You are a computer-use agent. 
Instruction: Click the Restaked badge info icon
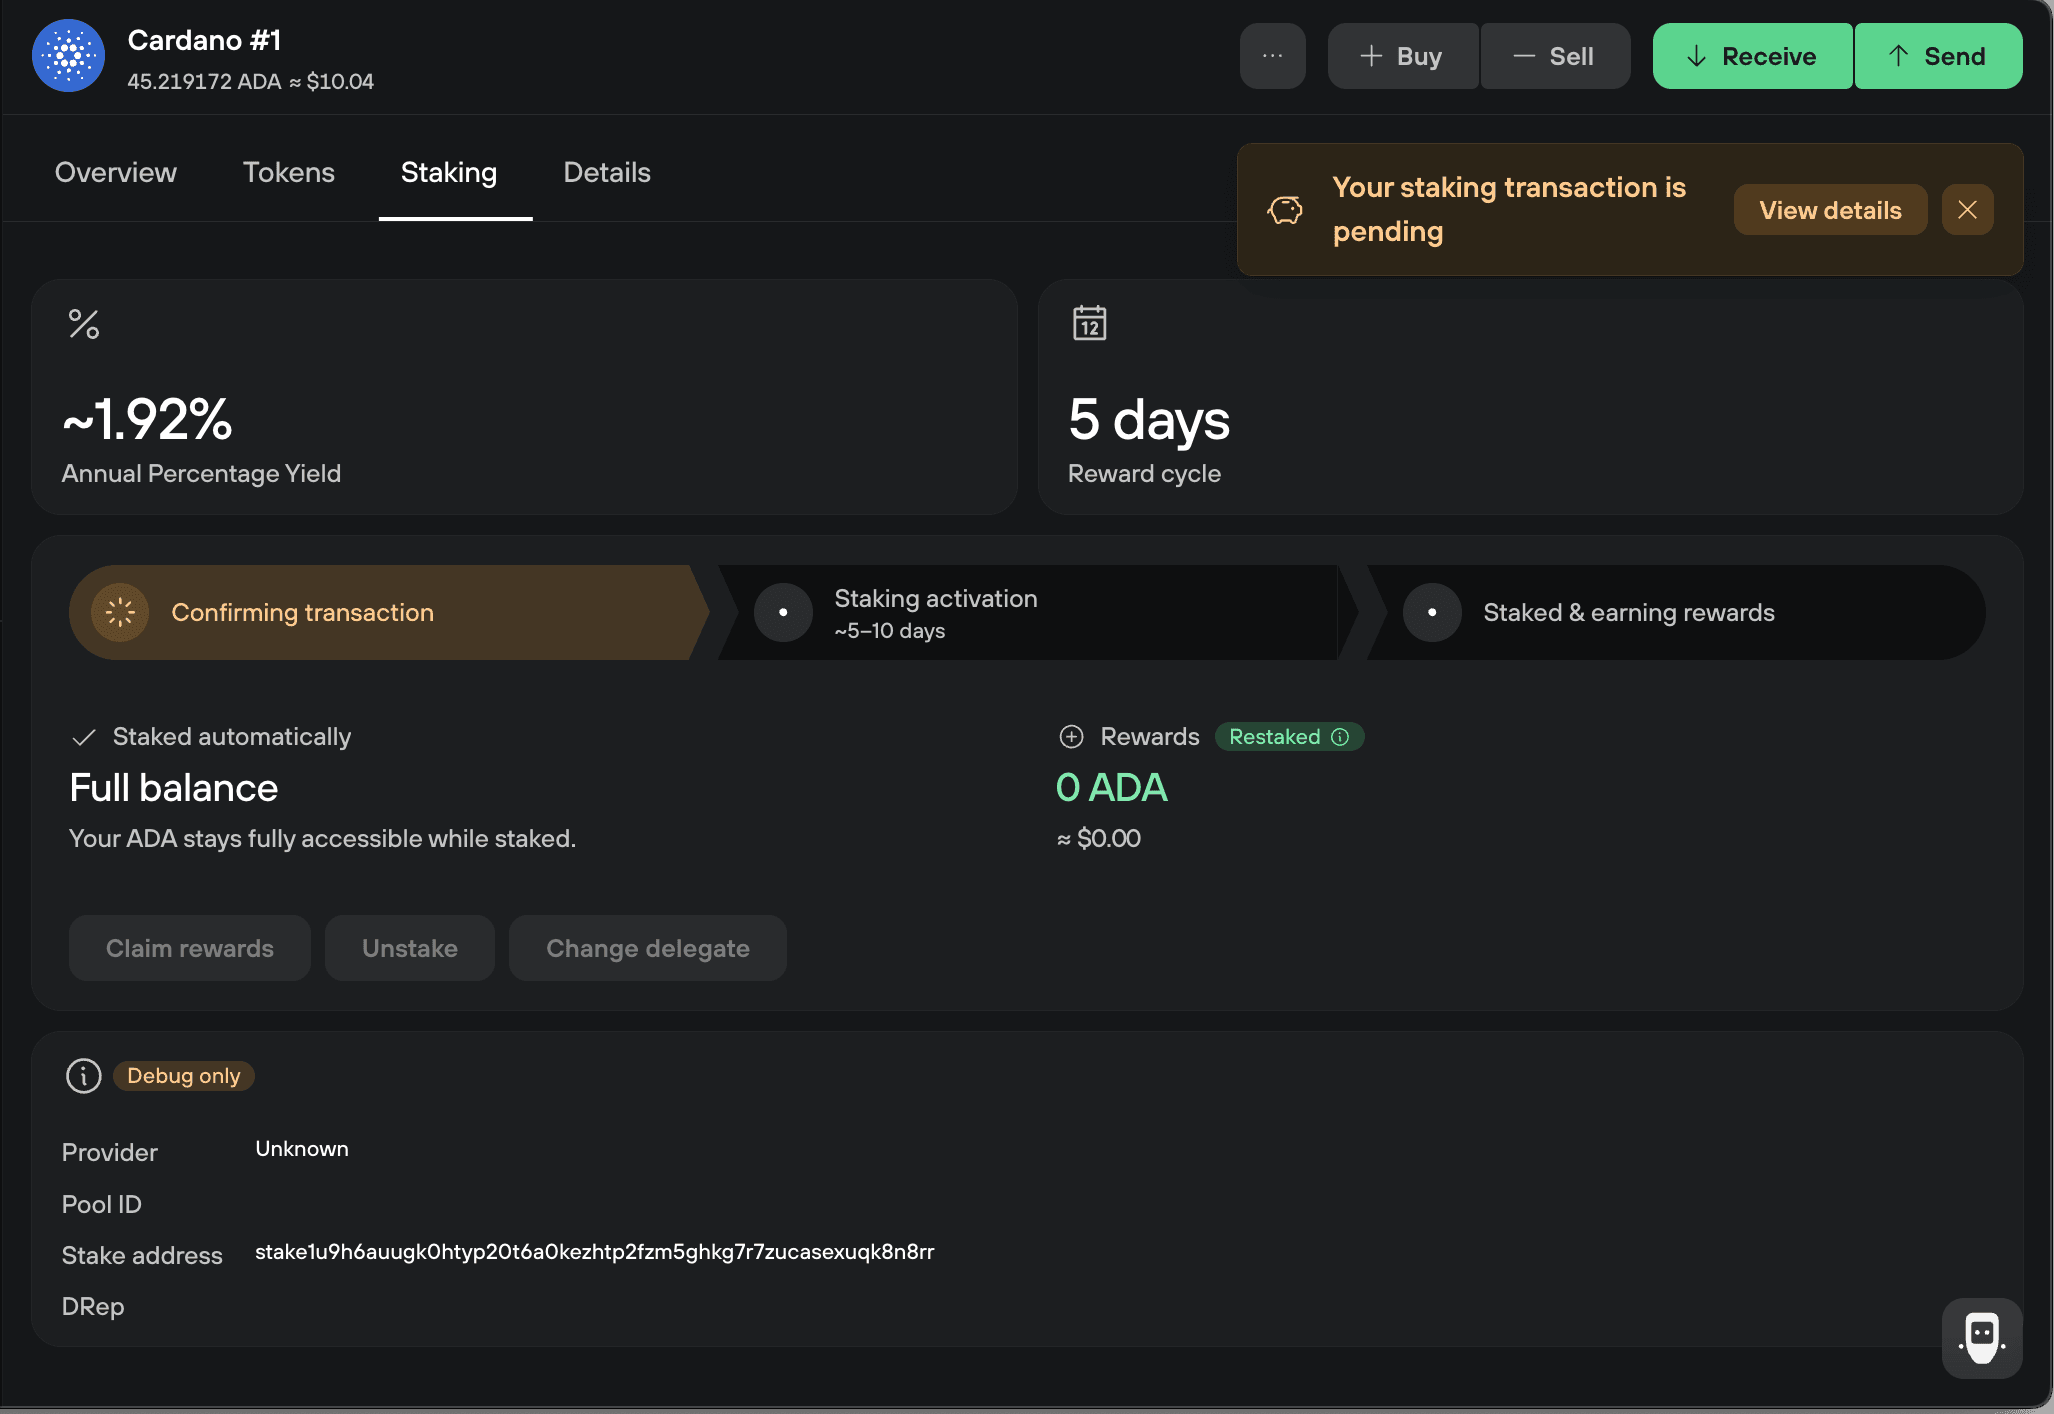click(1340, 737)
